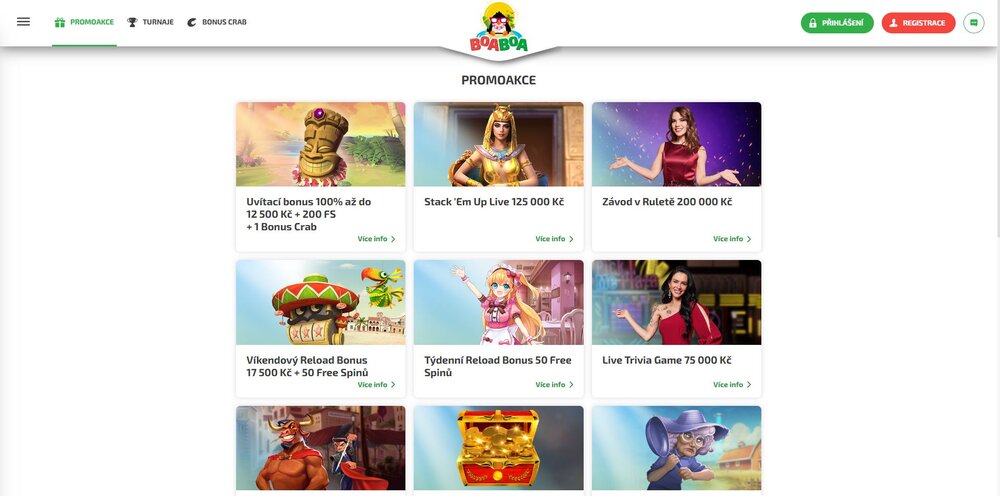Open the hamburger menu icon
This screenshot has width=1000, height=496.
click(24, 22)
